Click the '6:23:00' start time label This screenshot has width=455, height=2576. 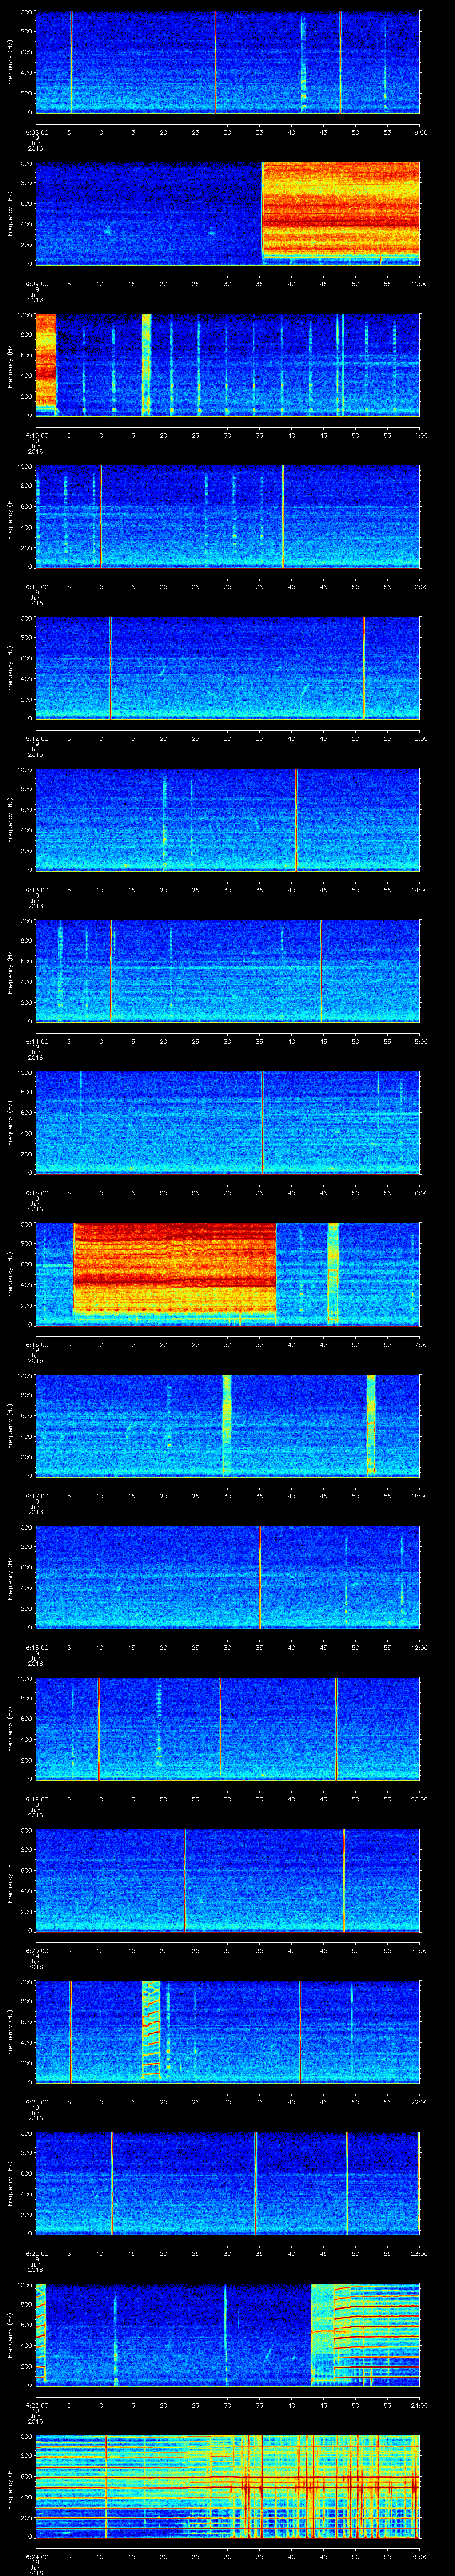[36, 2405]
